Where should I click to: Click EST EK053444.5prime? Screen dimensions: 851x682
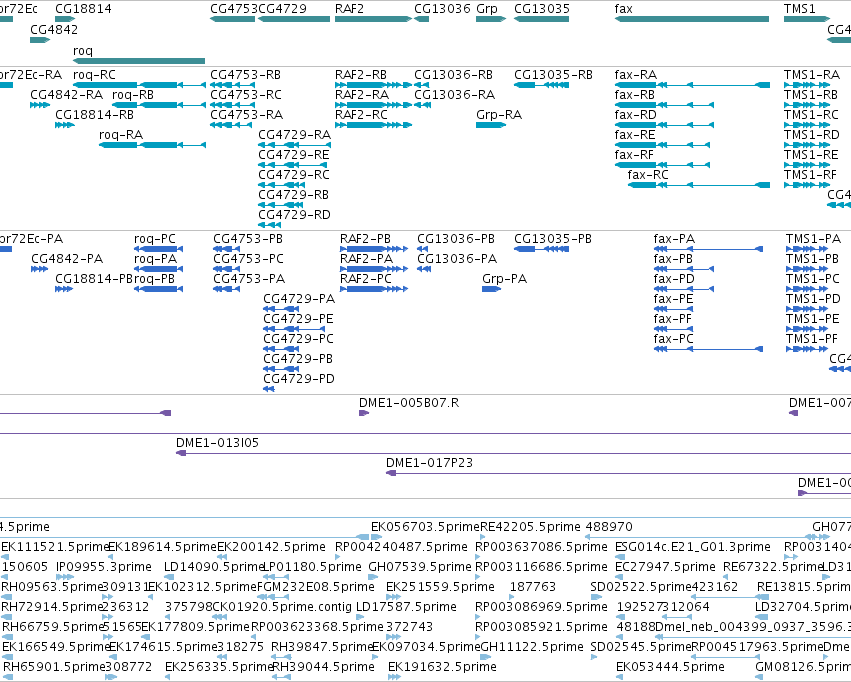pyautogui.click(x=620, y=677)
